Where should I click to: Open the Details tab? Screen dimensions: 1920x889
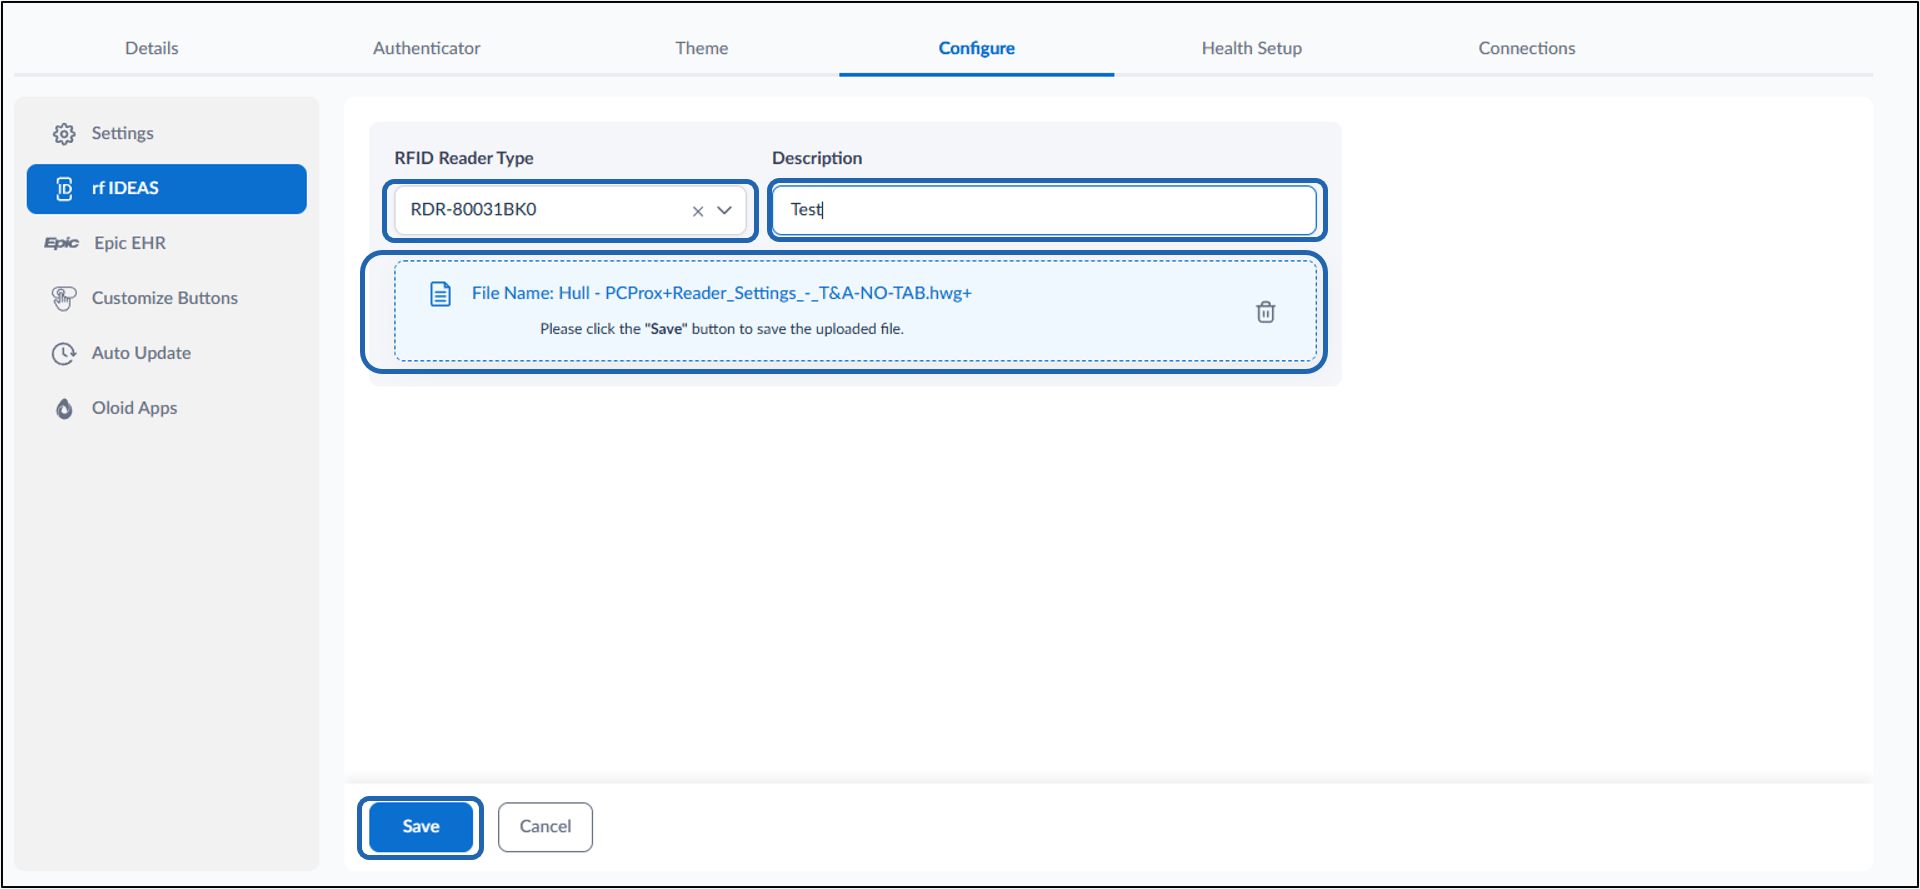(x=151, y=48)
